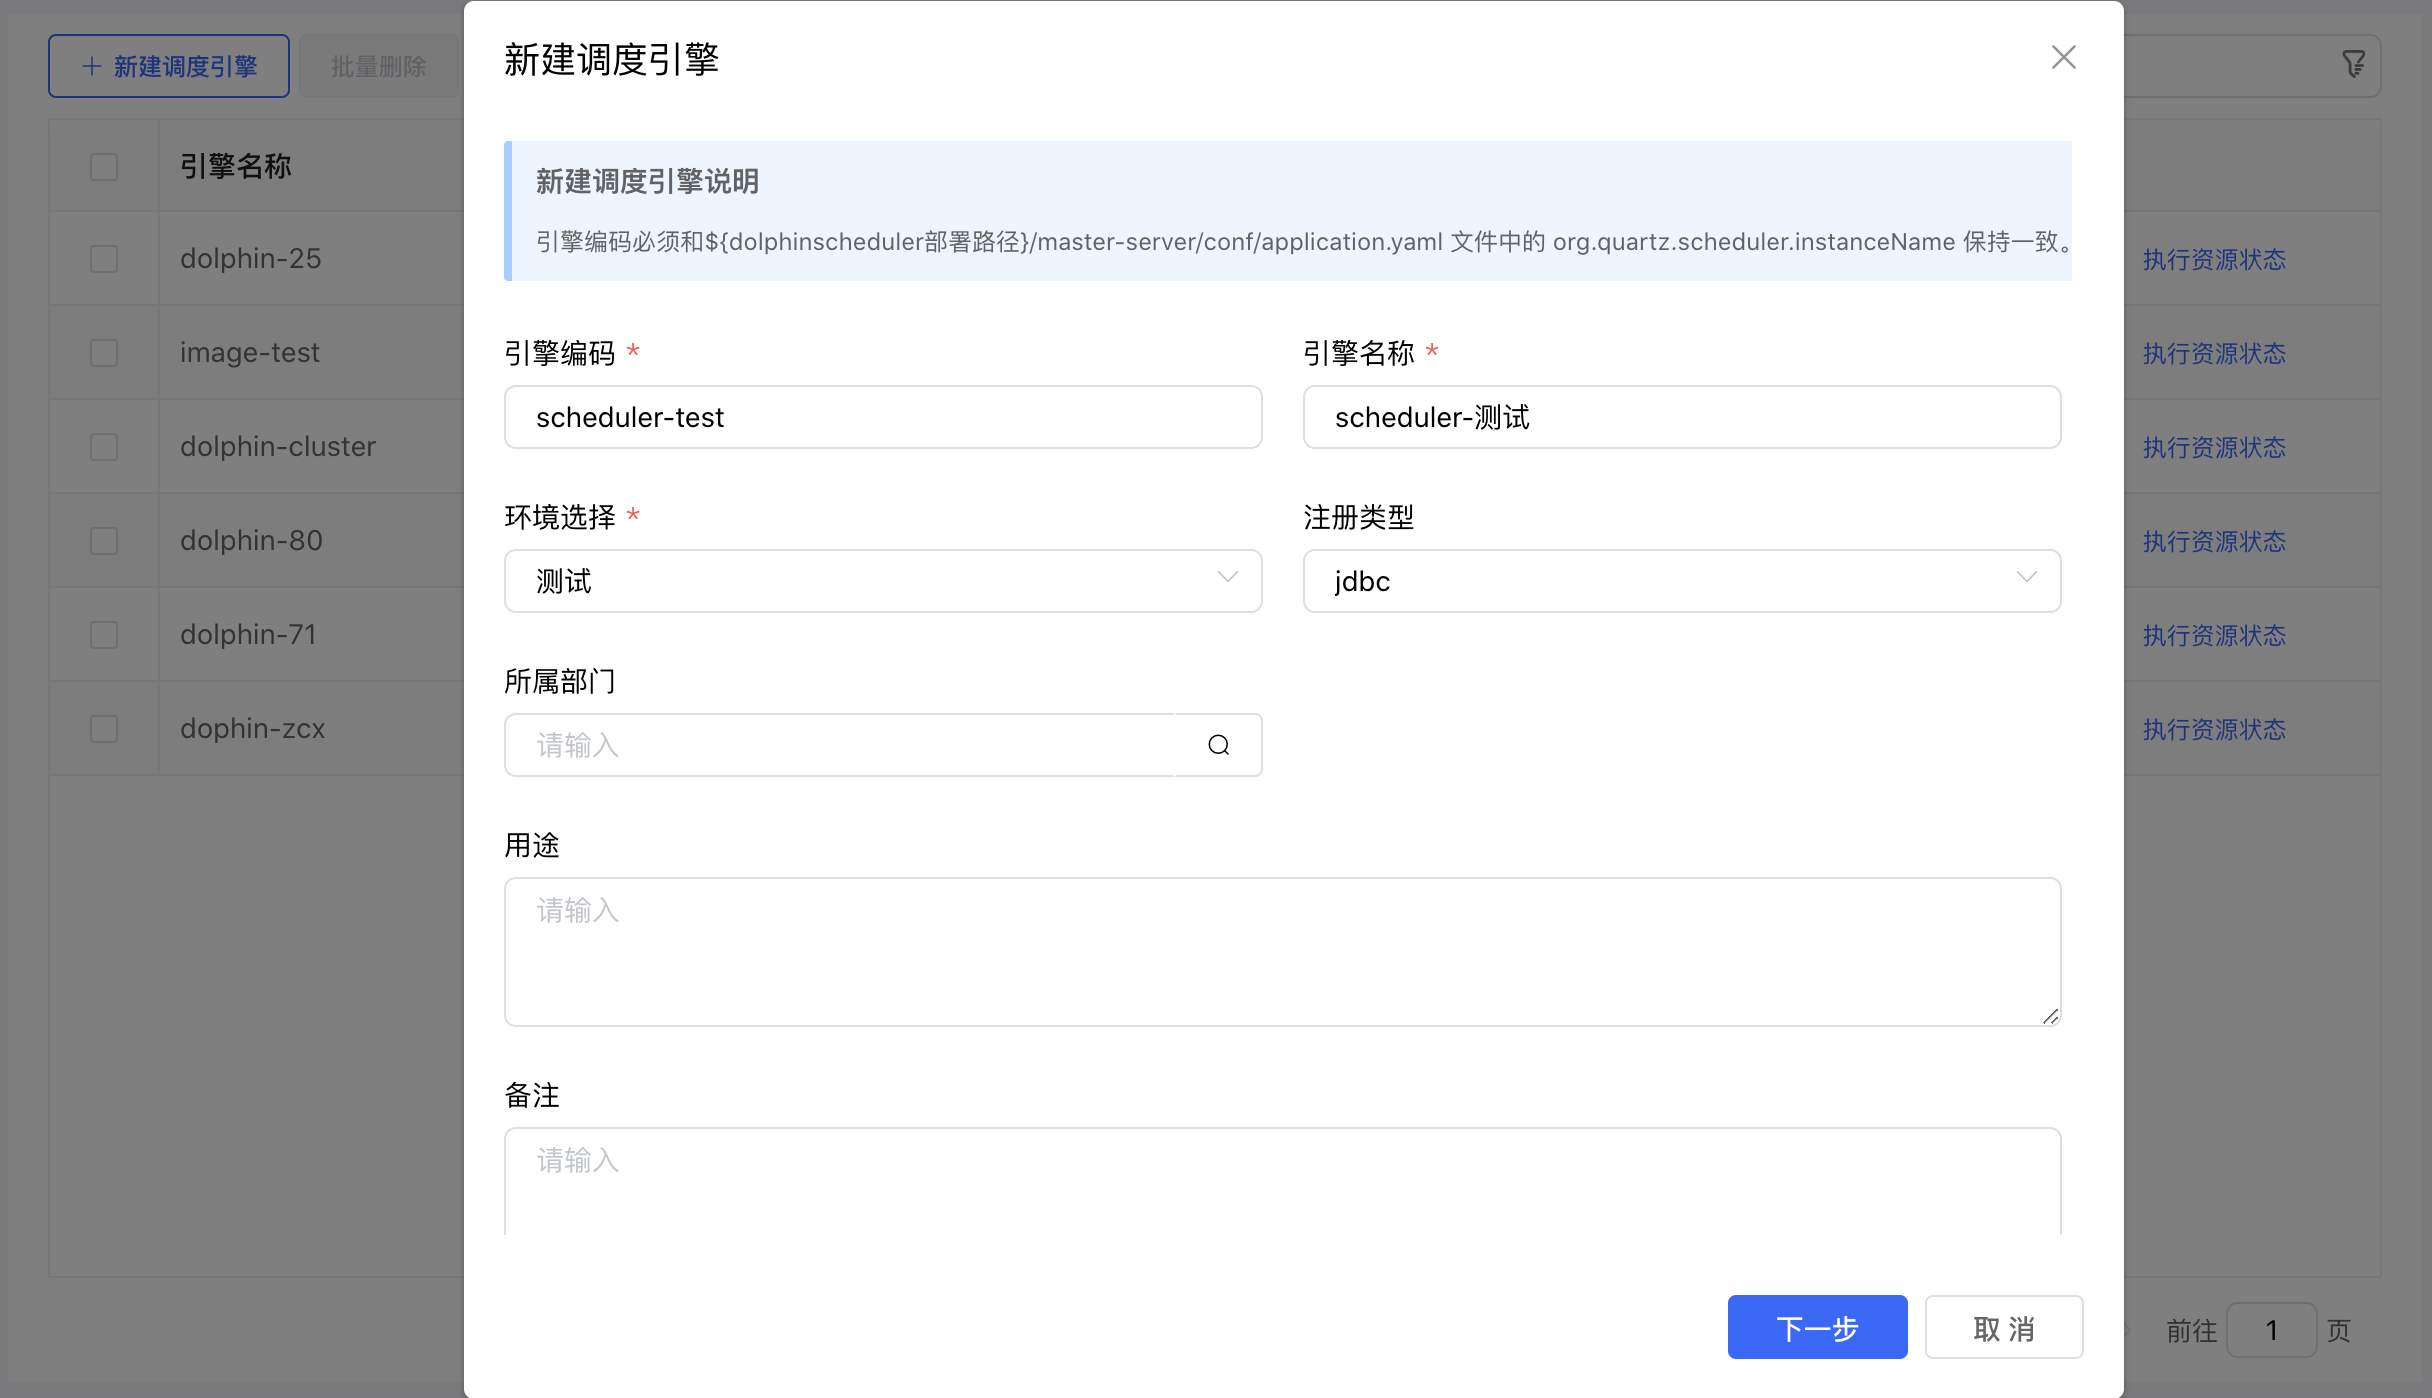Viewport: 2432px width, 1398px height.
Task: Click the page number input near 前往
Action: tap(2271, 1330)
